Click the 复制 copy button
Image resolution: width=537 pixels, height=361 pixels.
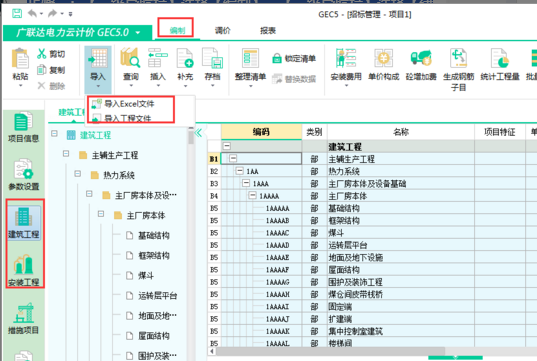[x=51, y=70]
